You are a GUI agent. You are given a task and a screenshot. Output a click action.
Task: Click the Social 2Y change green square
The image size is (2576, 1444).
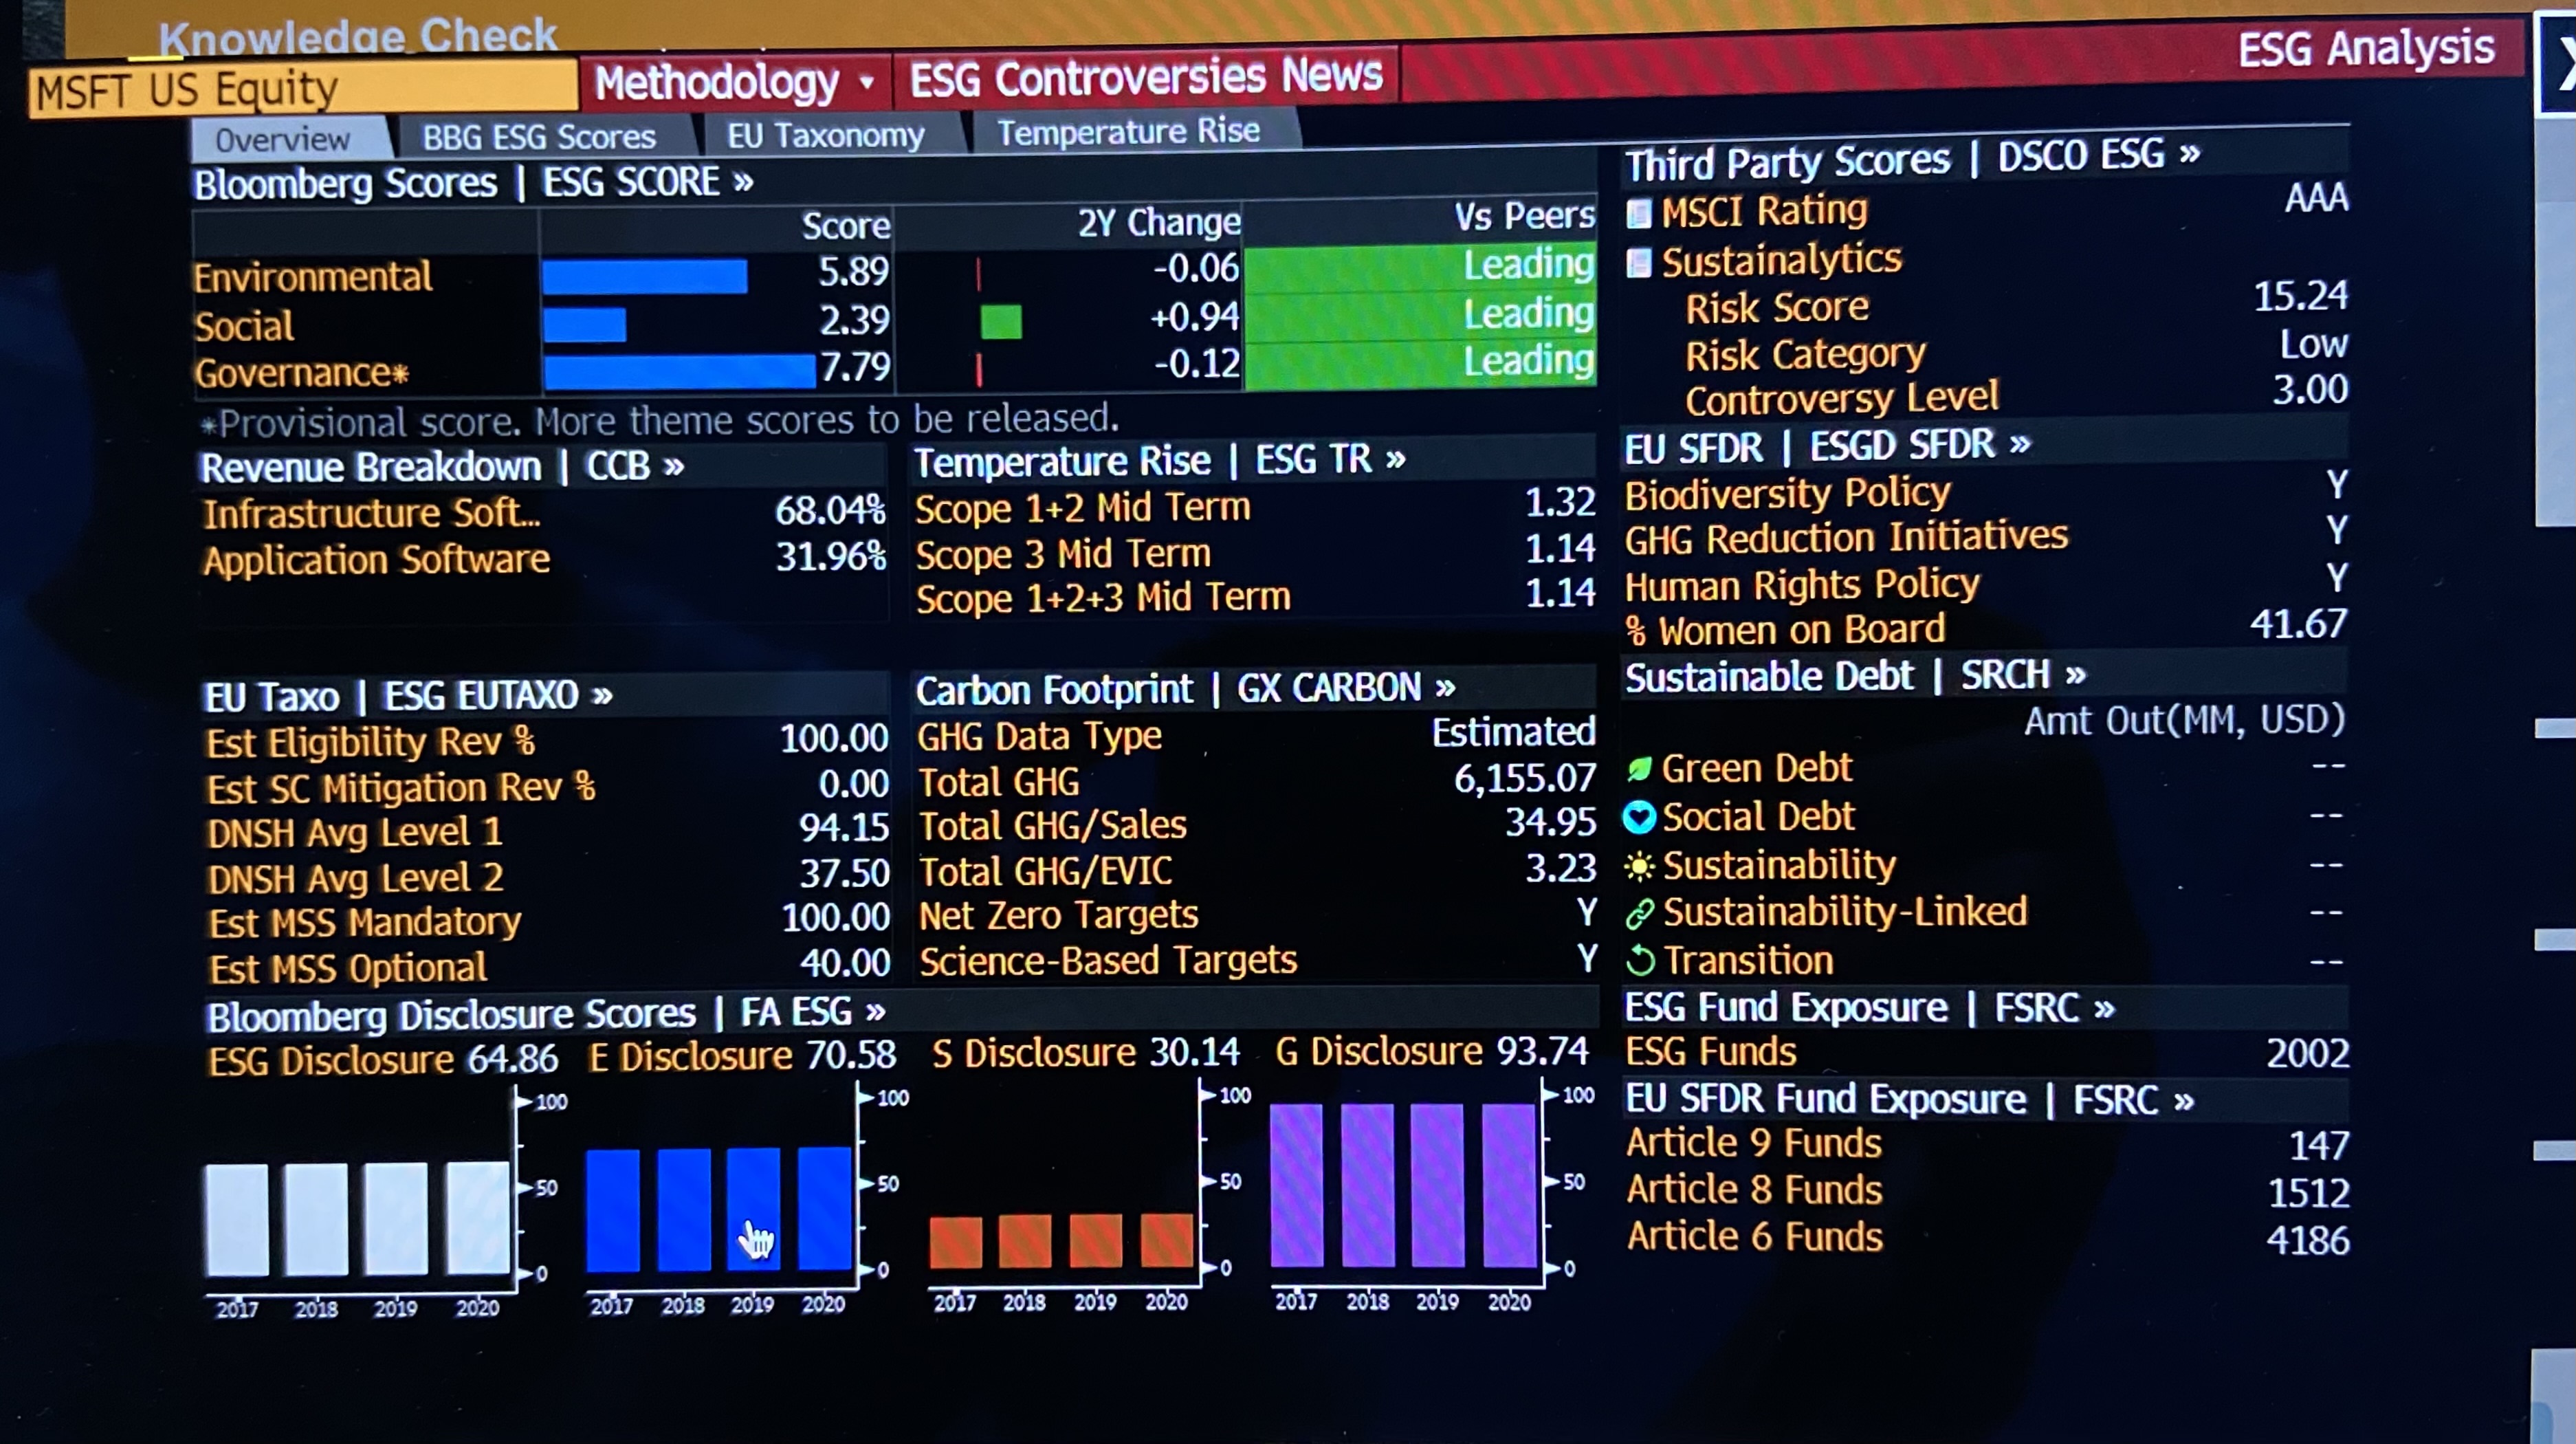[1001, 322]
